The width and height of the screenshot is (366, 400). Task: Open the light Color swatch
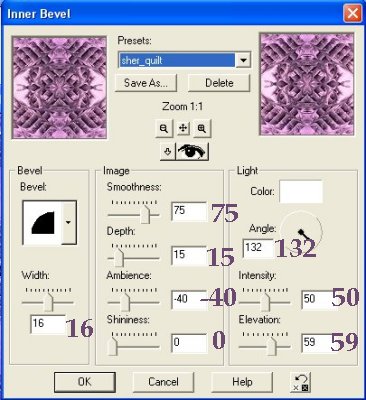(301, 192)
